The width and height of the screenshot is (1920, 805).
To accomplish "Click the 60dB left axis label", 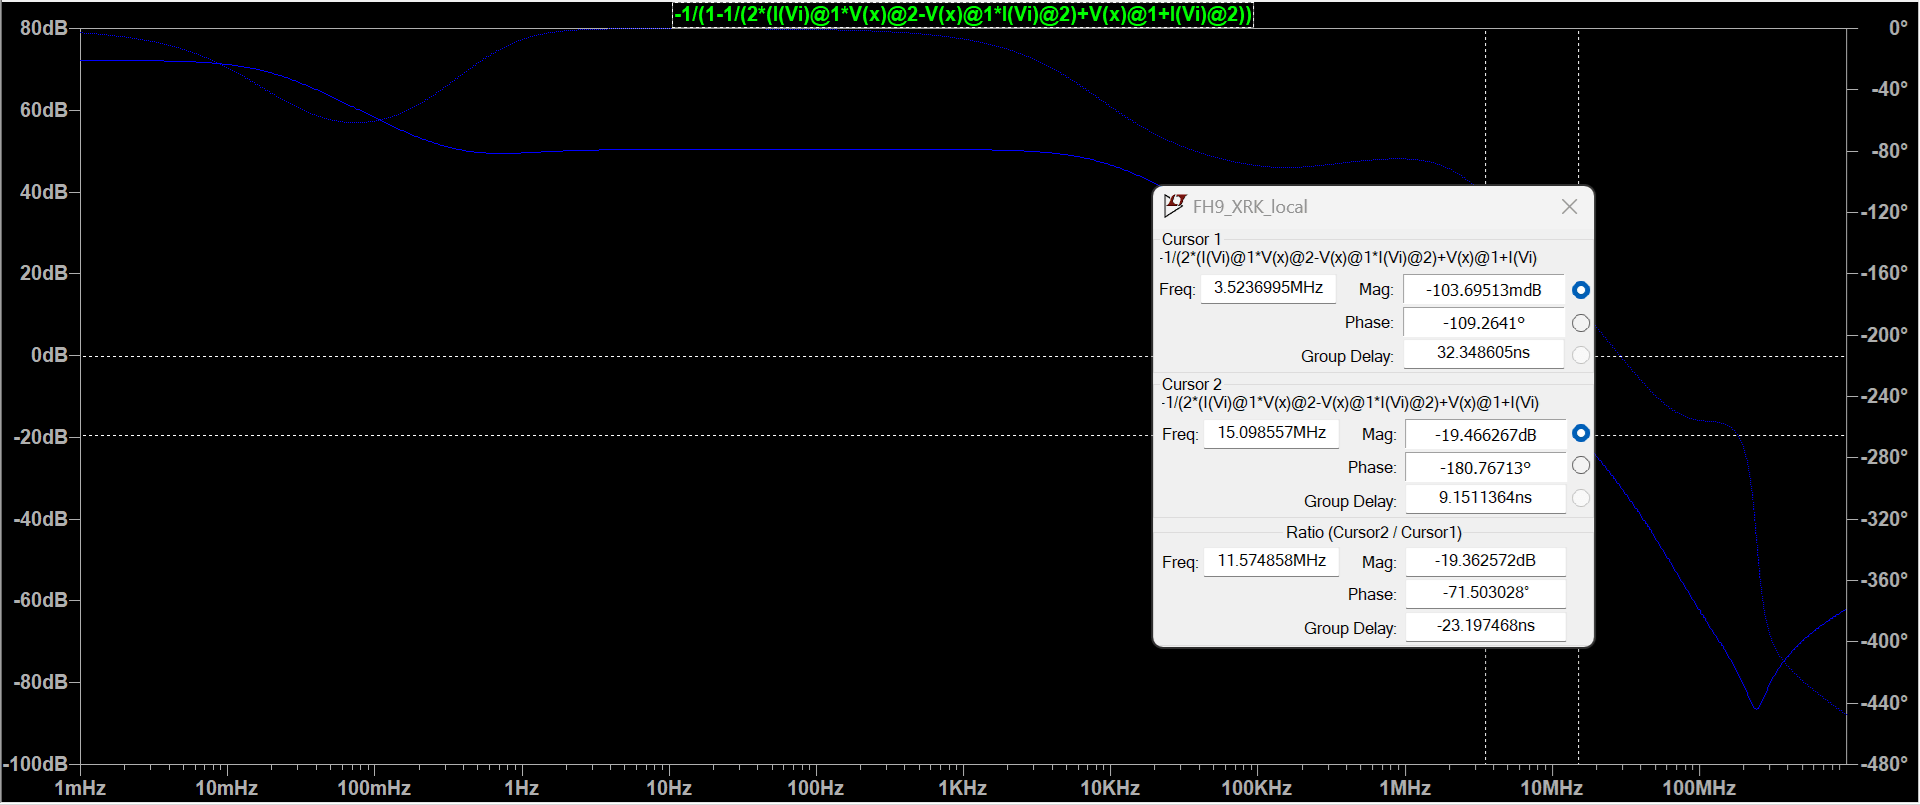I will click(44, 110).
